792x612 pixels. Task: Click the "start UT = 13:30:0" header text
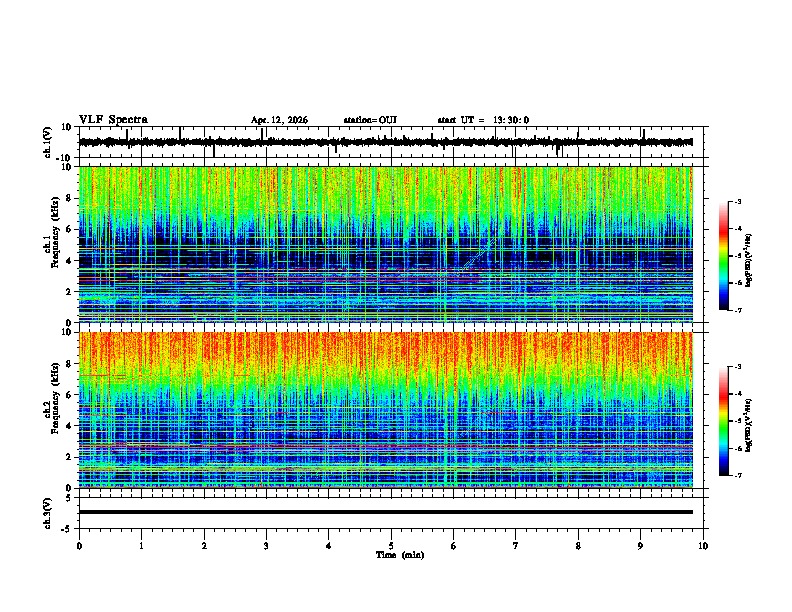tap(483, 120)
